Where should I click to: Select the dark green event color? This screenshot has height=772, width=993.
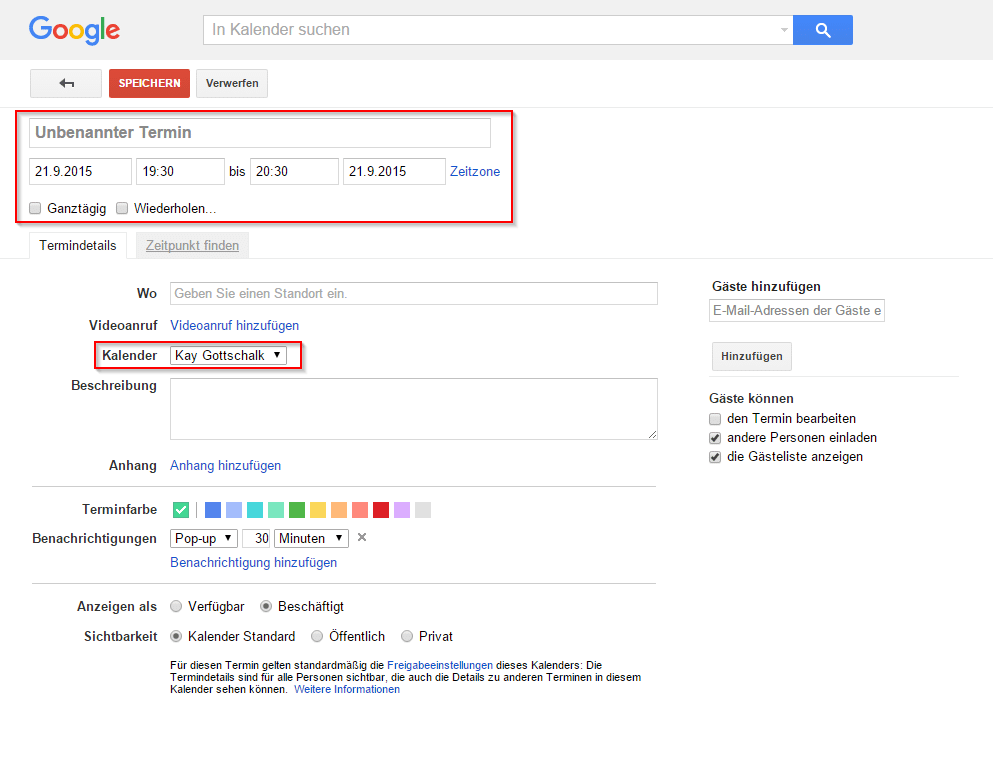pyautogui.click(x=297, y=510)
